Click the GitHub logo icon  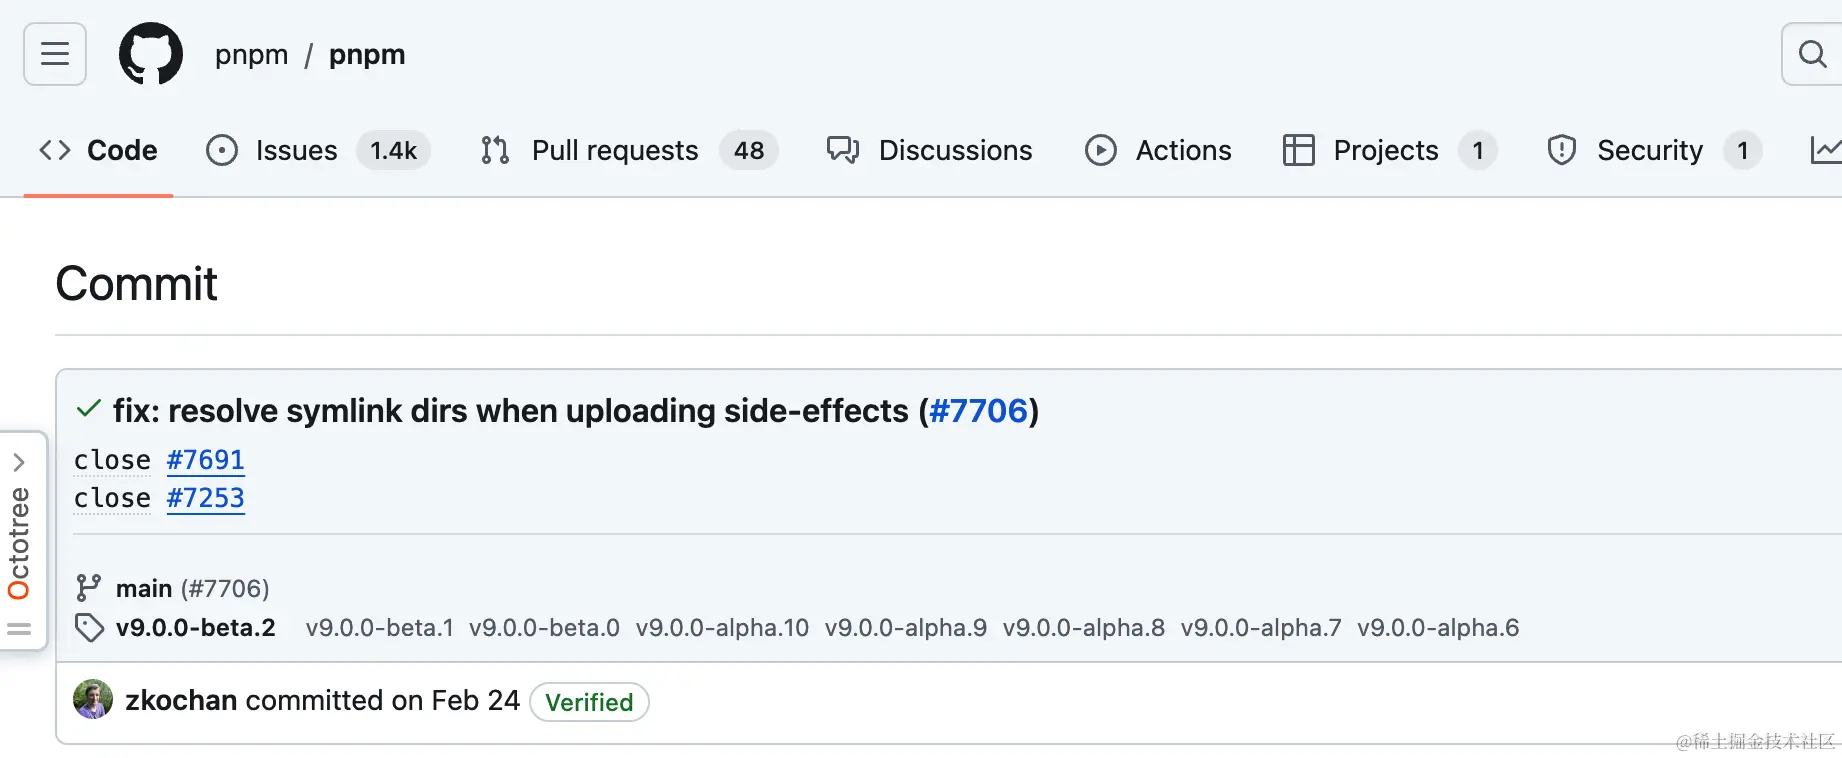click(x=151, y=54)
